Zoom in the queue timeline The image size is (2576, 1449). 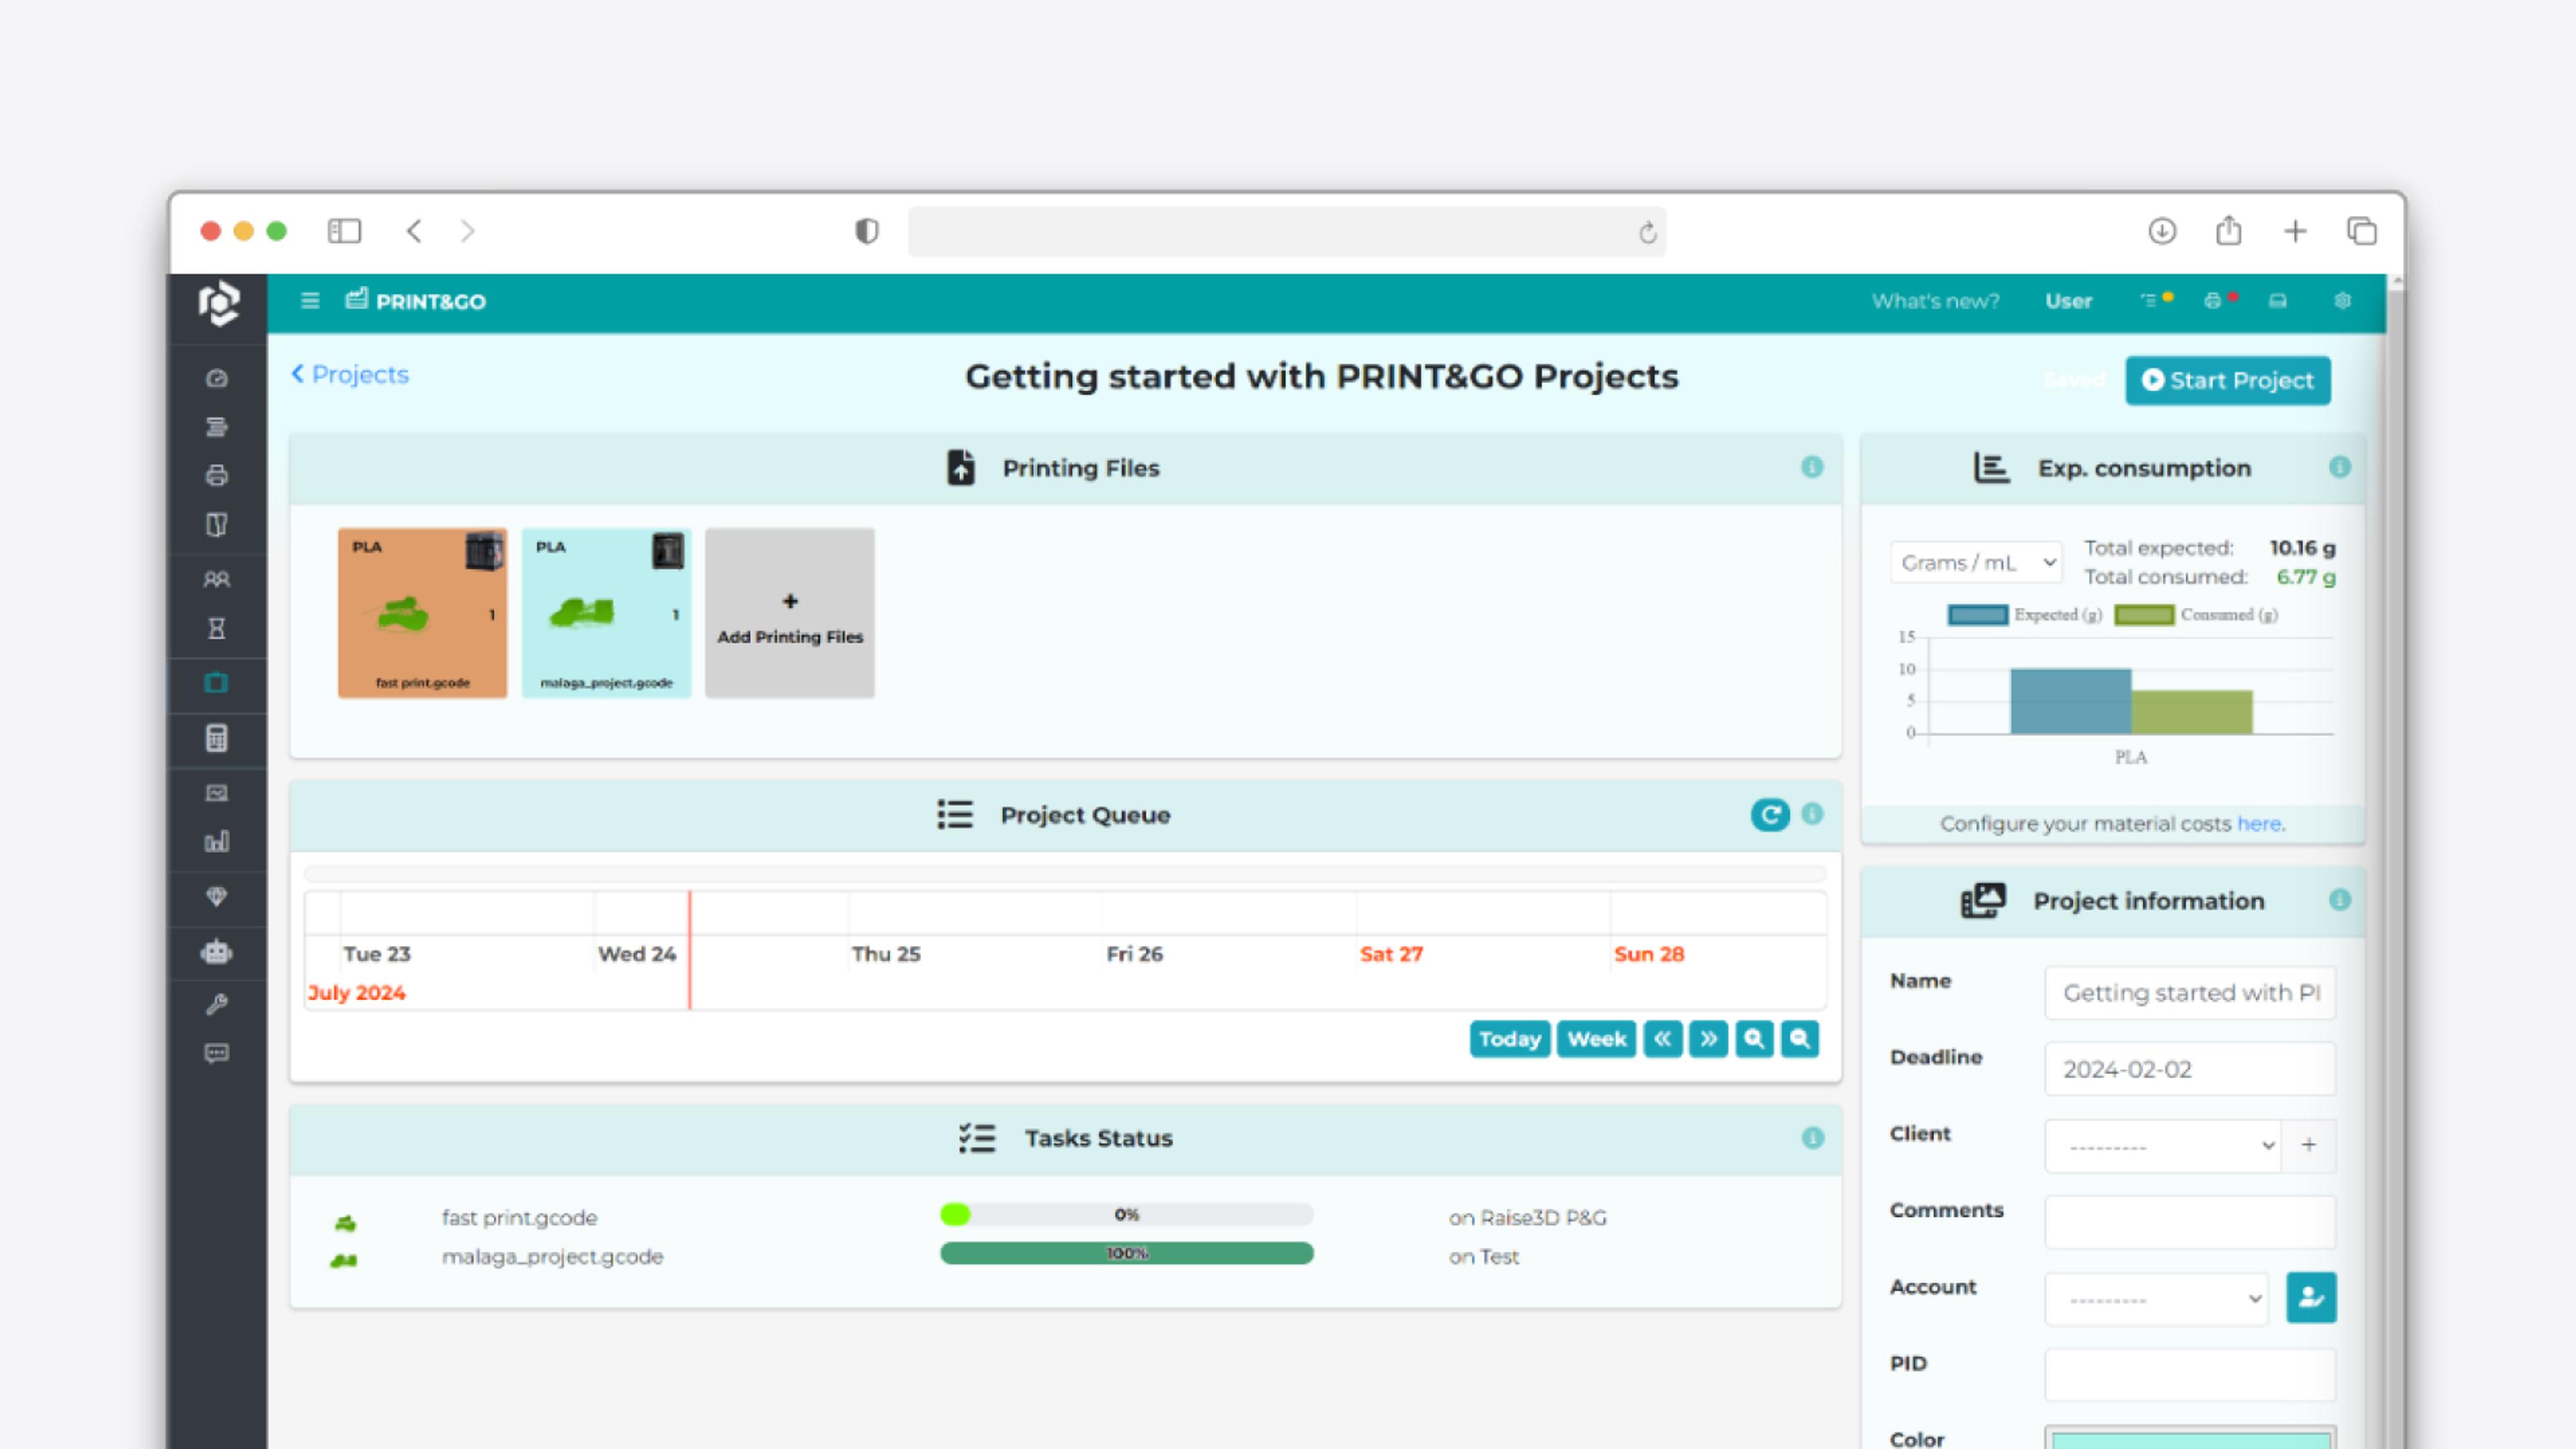click(x=1753, y=1039)
